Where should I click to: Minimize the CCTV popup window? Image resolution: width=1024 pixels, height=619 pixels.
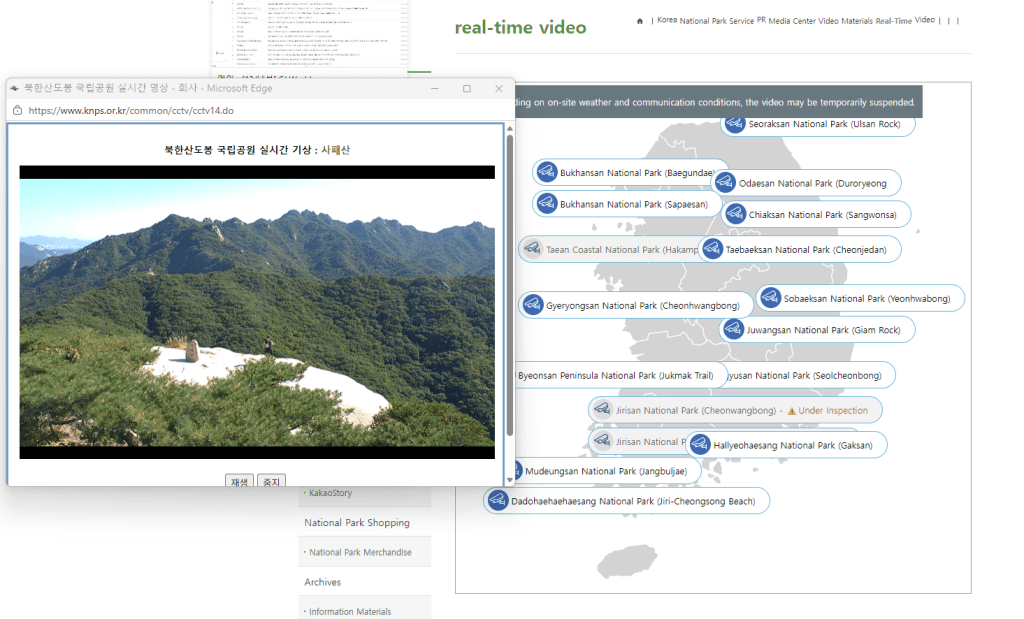[435, 88]
